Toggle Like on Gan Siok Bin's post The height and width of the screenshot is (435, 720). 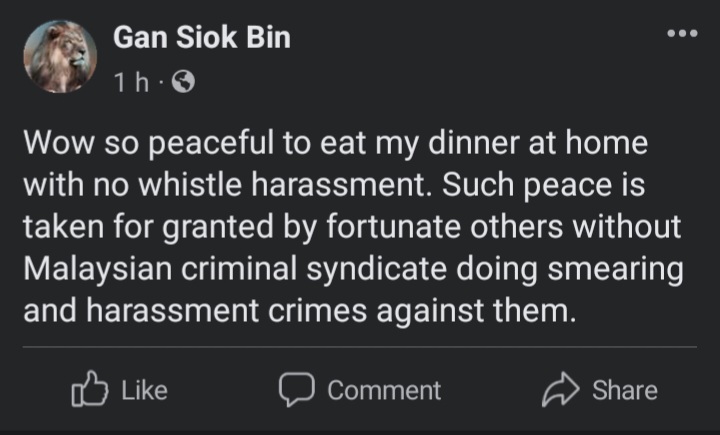click(x=120, y=390)
